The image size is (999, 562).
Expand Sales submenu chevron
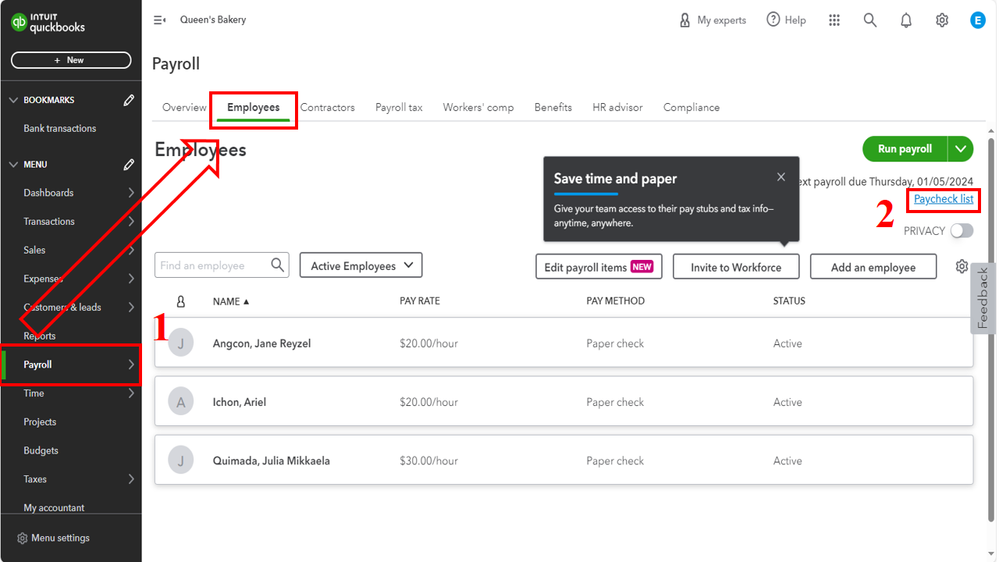point(131,250)
